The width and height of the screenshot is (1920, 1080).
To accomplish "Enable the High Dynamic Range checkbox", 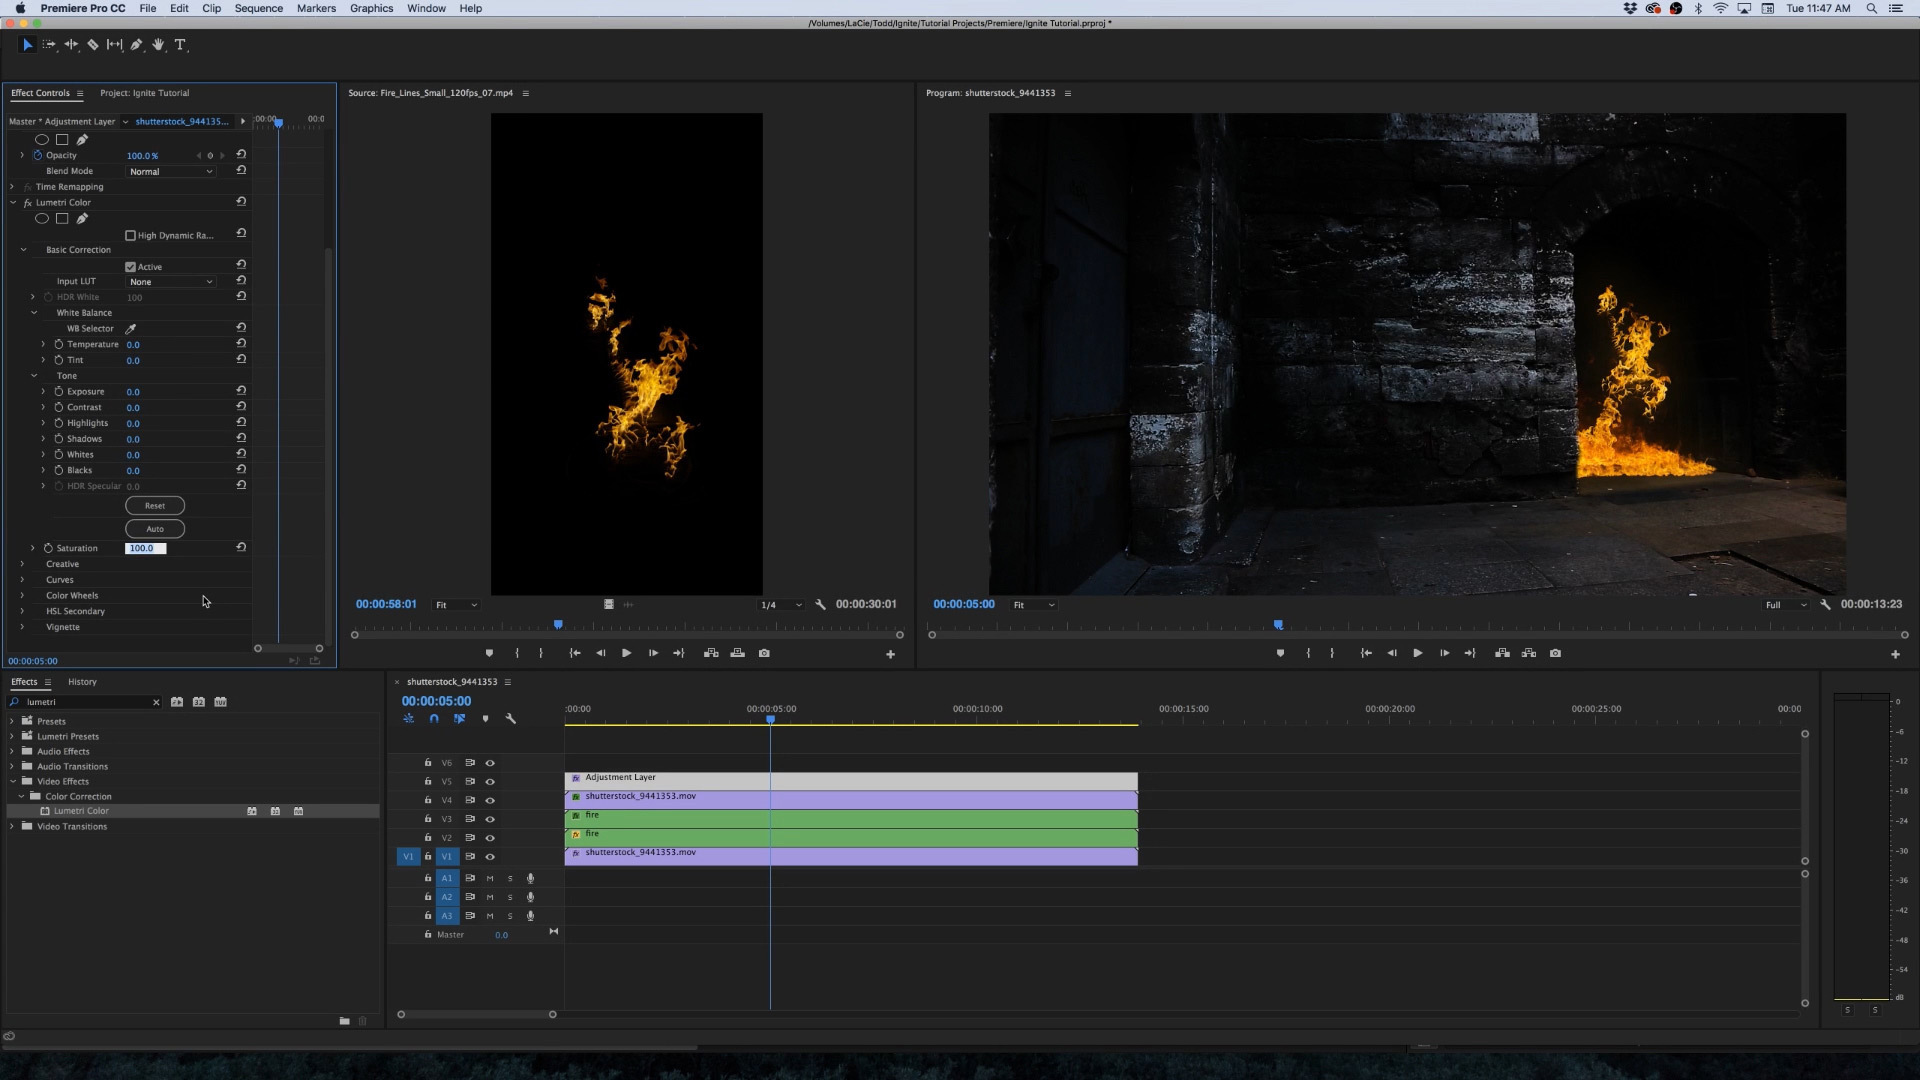I will point(130,236).
